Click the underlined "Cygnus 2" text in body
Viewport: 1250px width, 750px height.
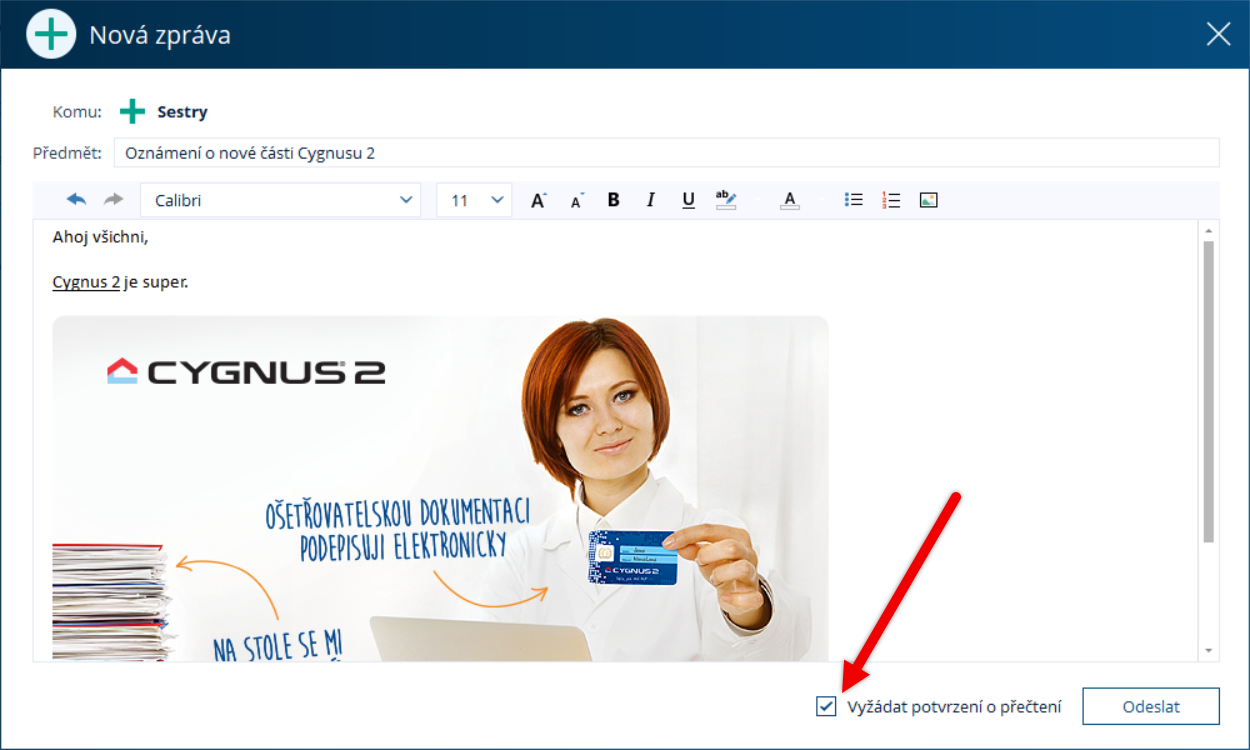(x=86, y=282)
